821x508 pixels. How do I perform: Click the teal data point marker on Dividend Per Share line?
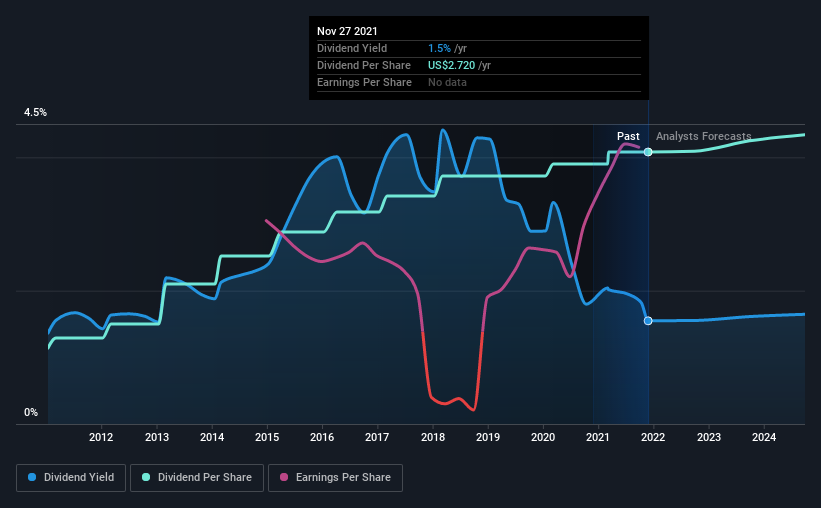[x=648, y=152]
